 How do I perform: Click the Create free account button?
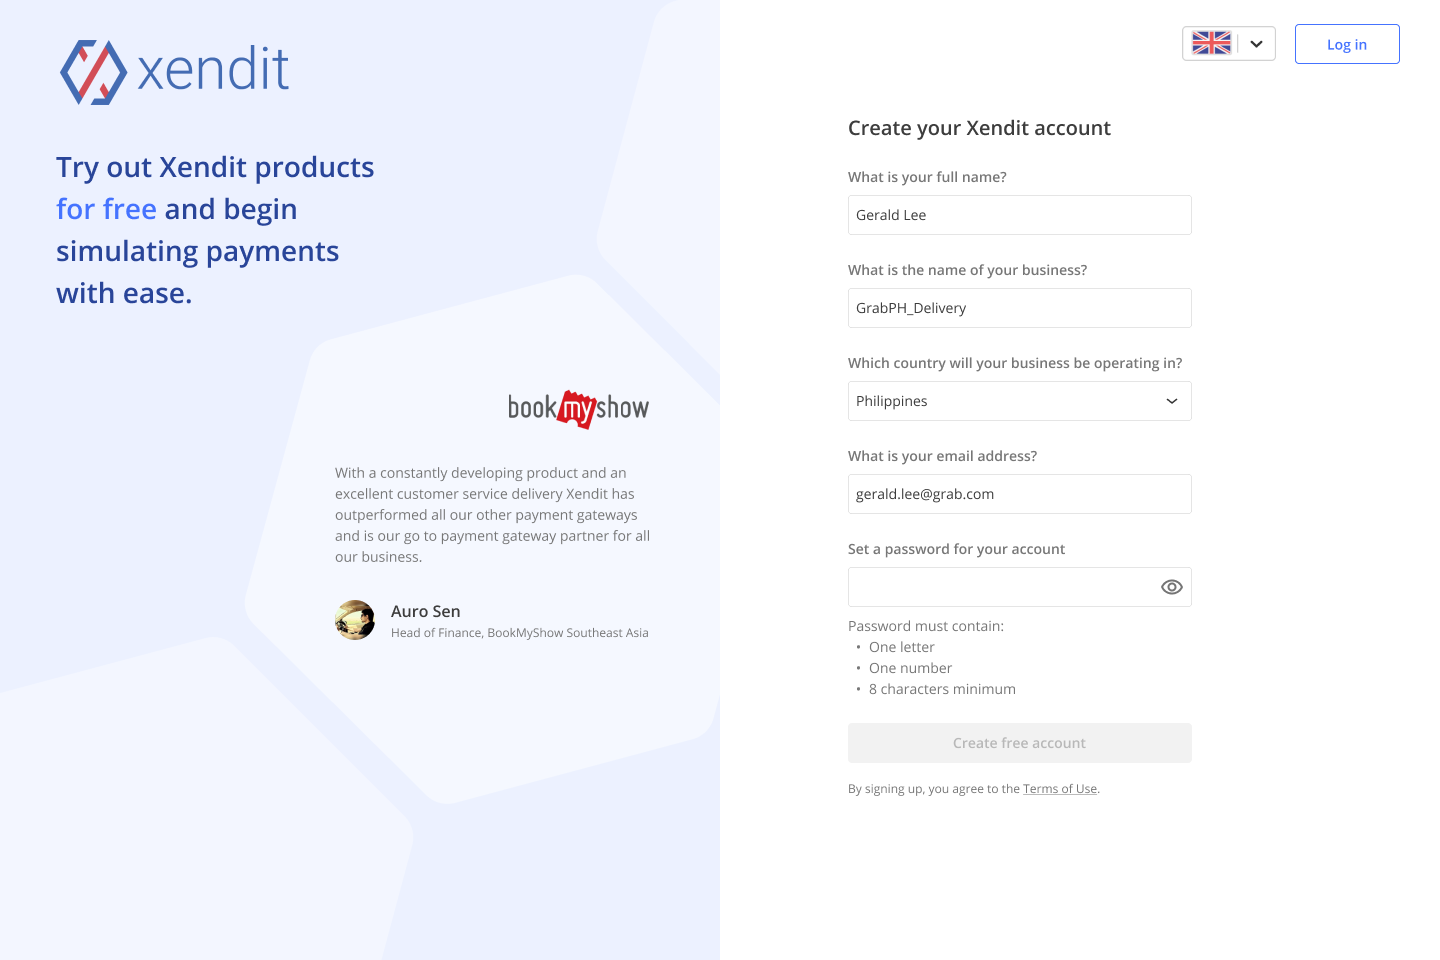point(1019,743)
